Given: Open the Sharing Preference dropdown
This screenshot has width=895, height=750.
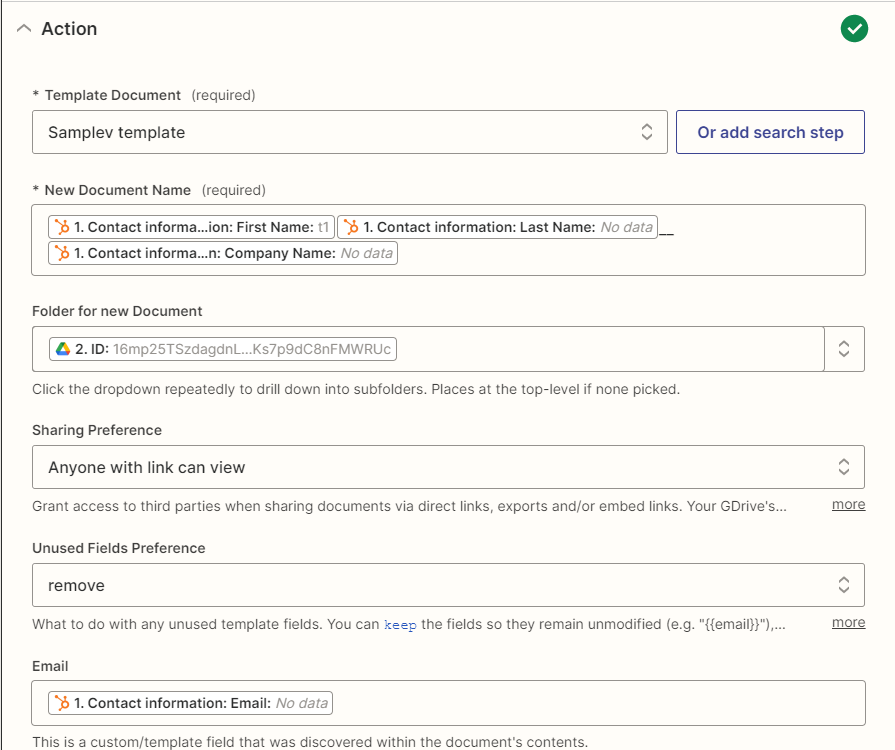Looking at the screenshot, I should point(448,467).
